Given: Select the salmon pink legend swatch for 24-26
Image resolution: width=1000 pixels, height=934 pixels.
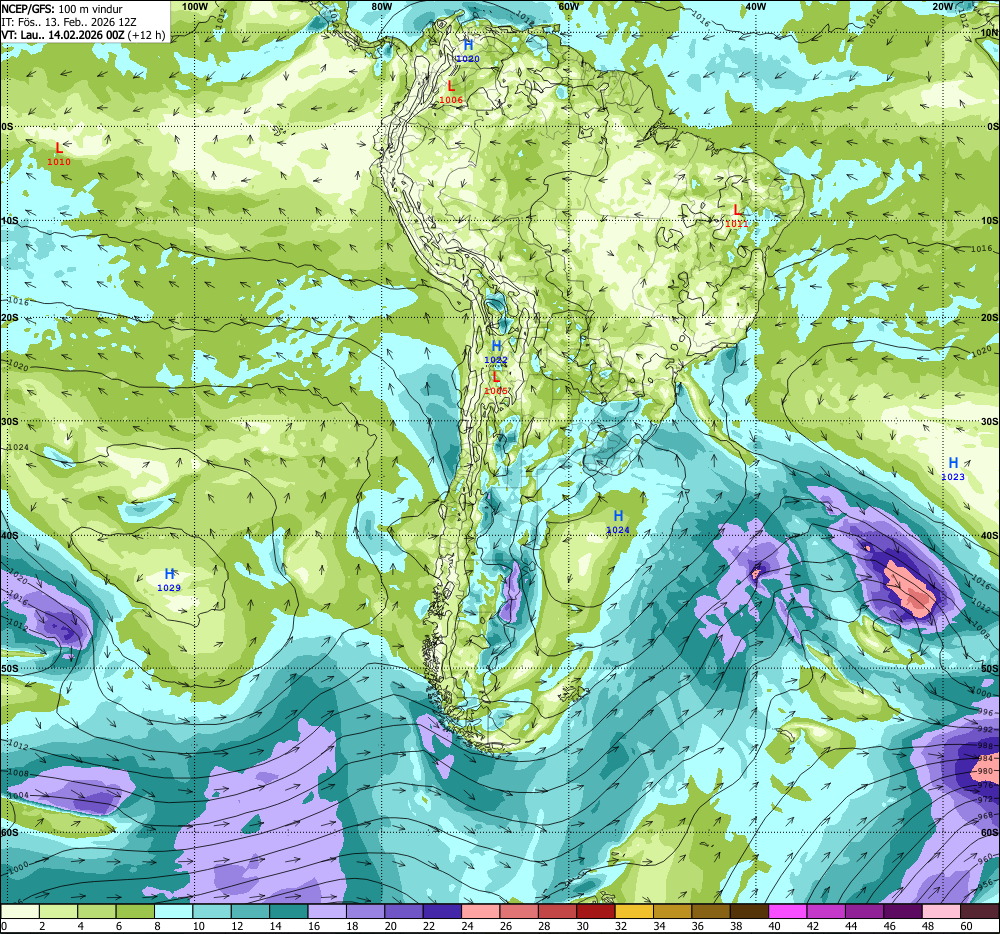Looking at the screenshot, I should pyautogui.click(x=481, y=911).
